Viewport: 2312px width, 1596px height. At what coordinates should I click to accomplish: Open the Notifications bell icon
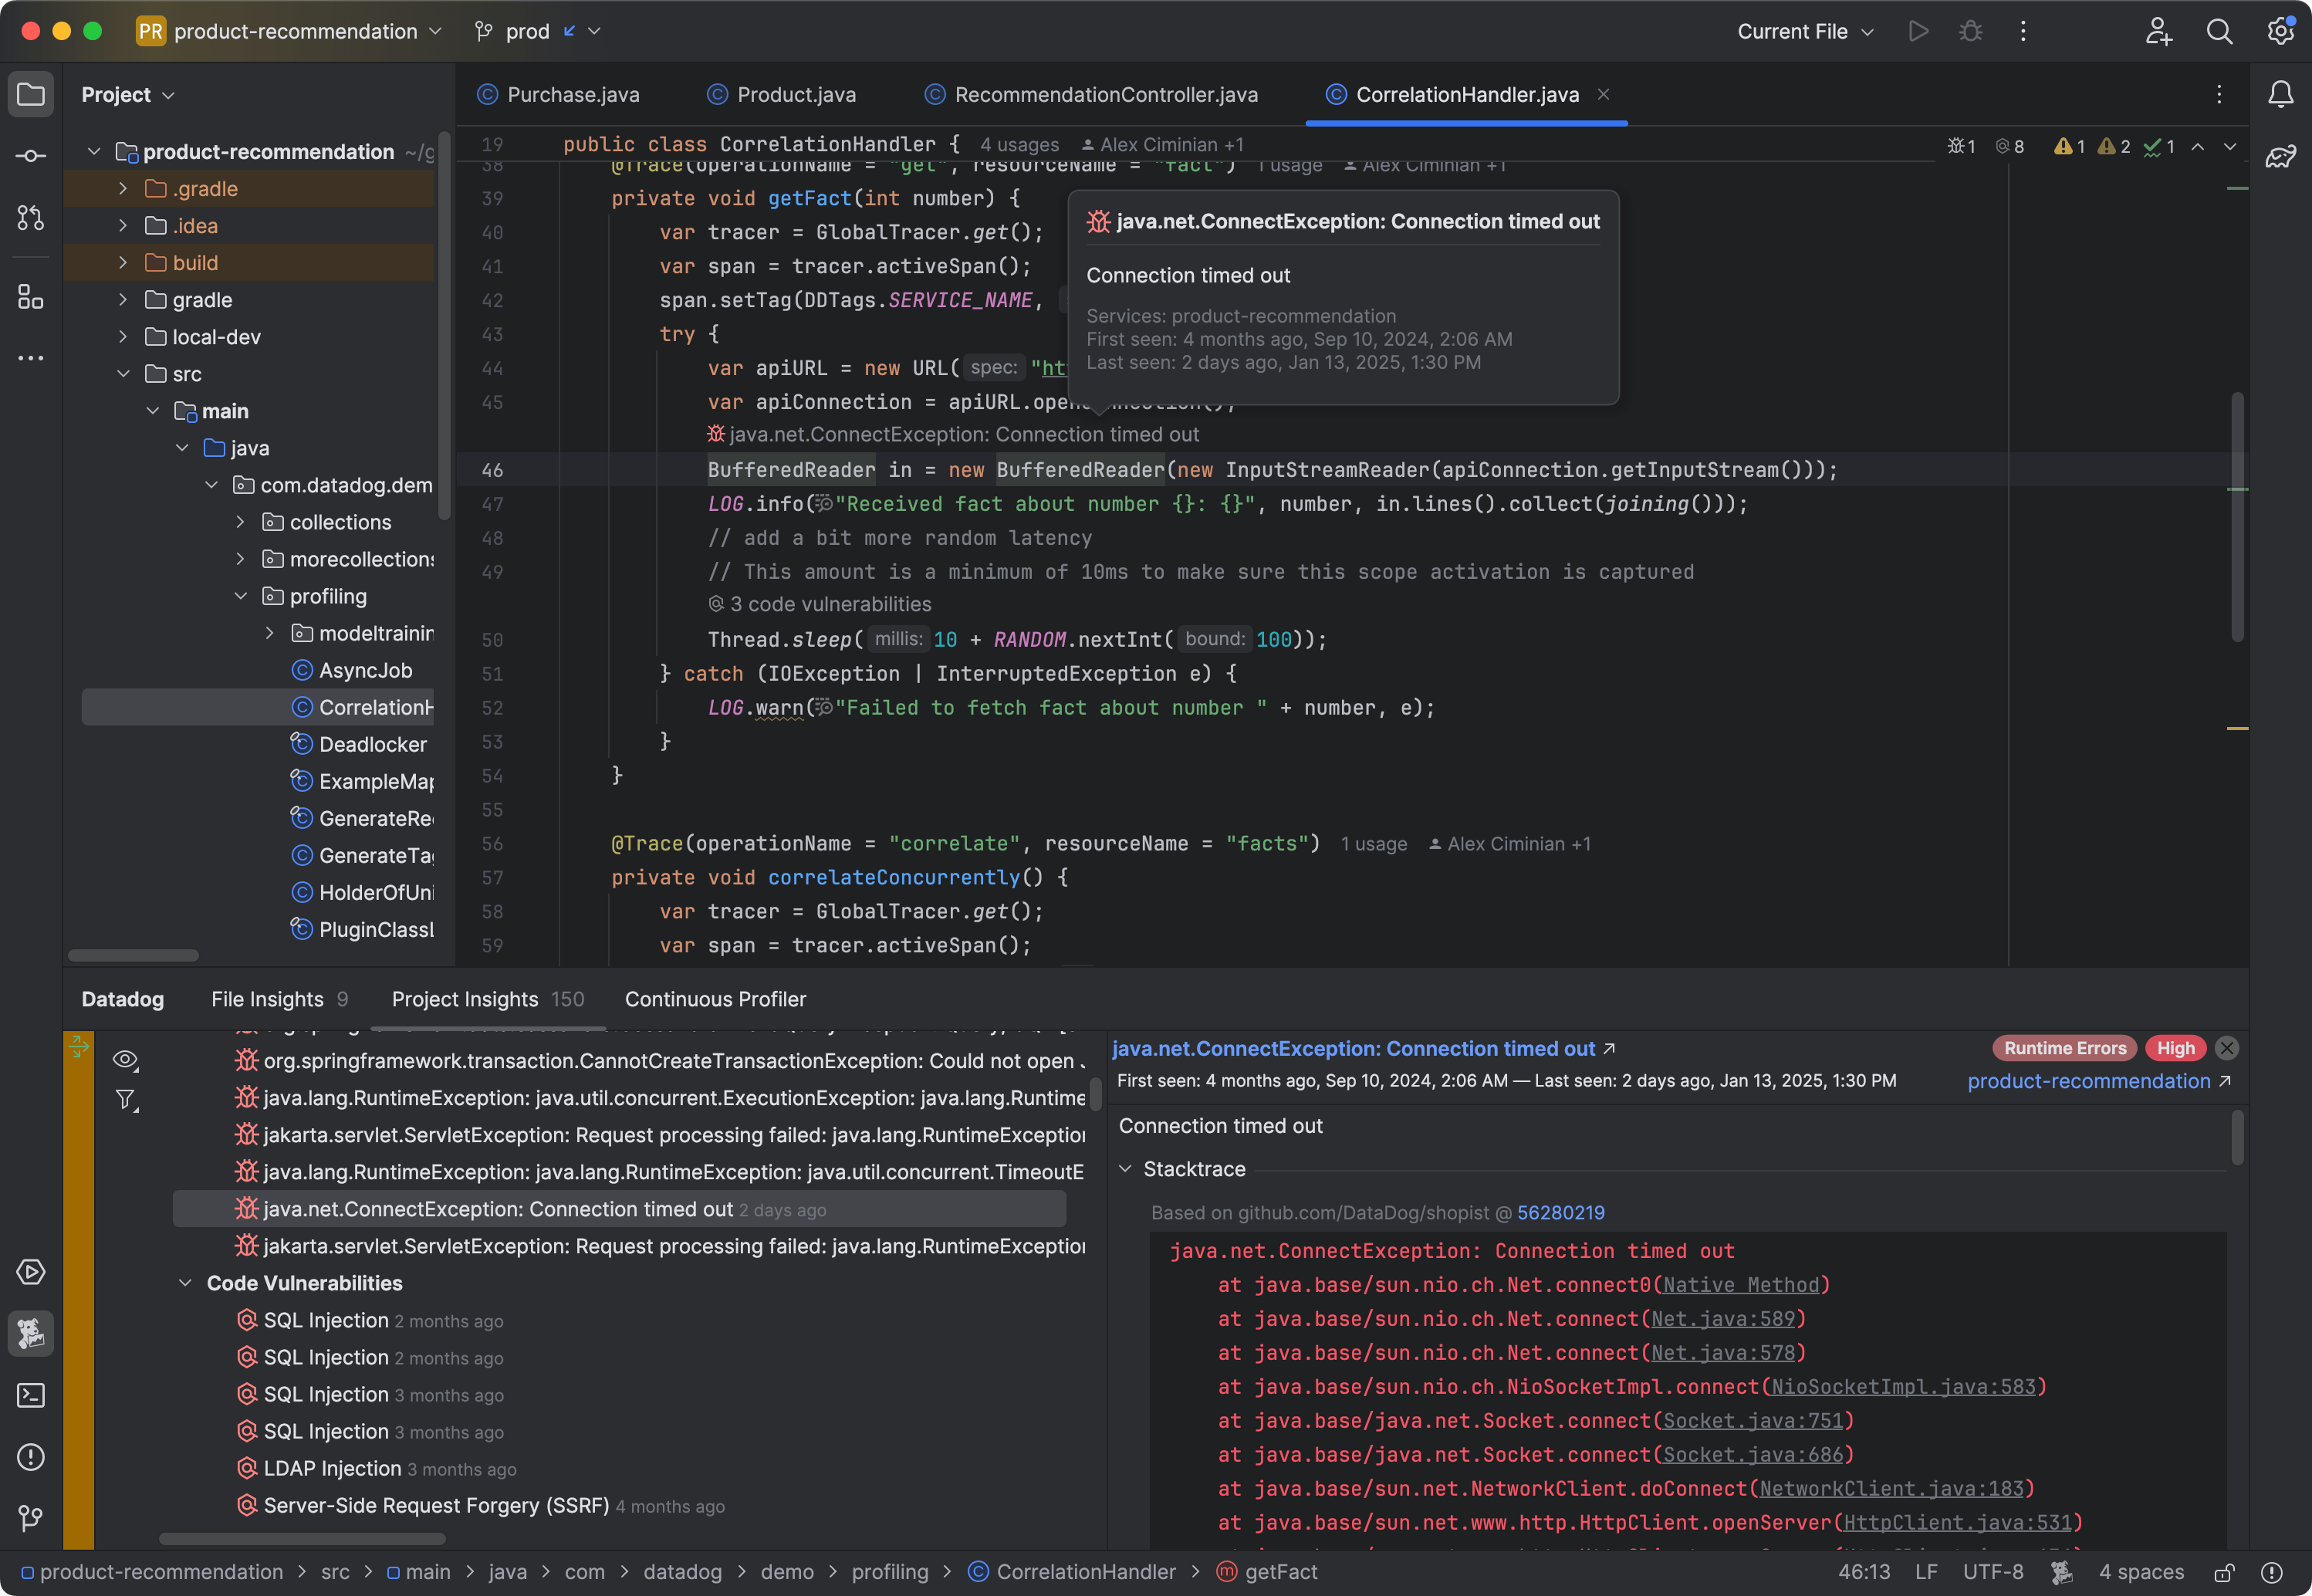(2281, 93)
